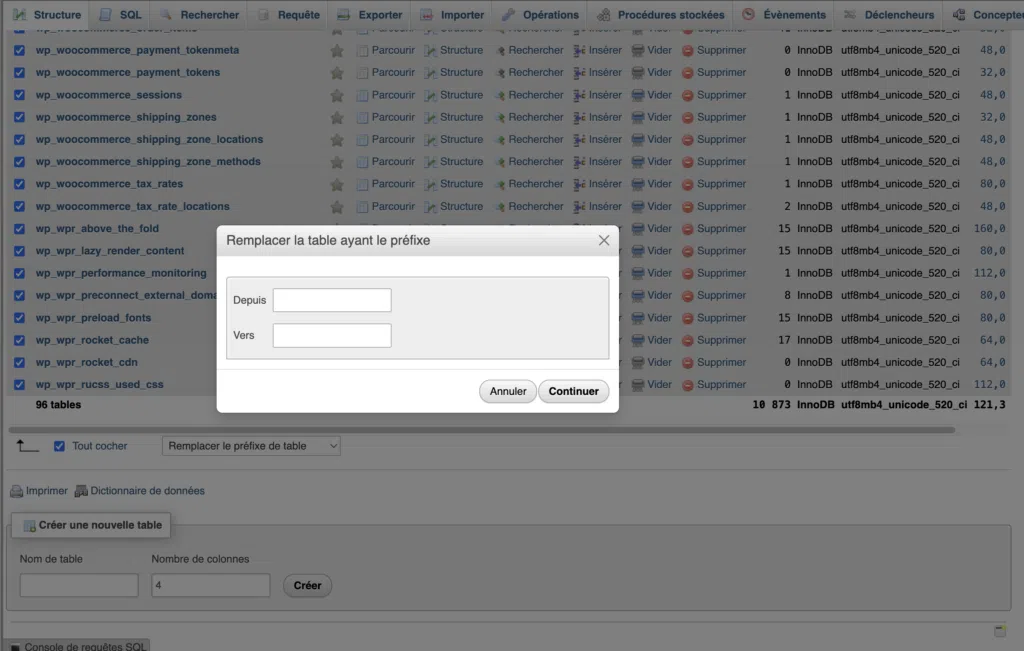The image size is (1024, 651).
Task: Click Vider link for wp_woocommerce_shipping_zones
Action: (x=659, y=118)
